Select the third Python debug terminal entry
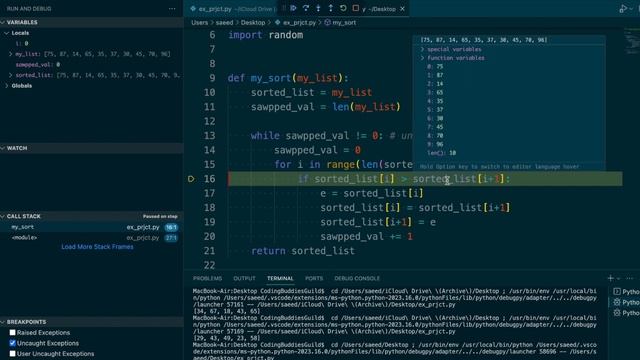Screen dimensions: 640x360 [x=626, y=313]
